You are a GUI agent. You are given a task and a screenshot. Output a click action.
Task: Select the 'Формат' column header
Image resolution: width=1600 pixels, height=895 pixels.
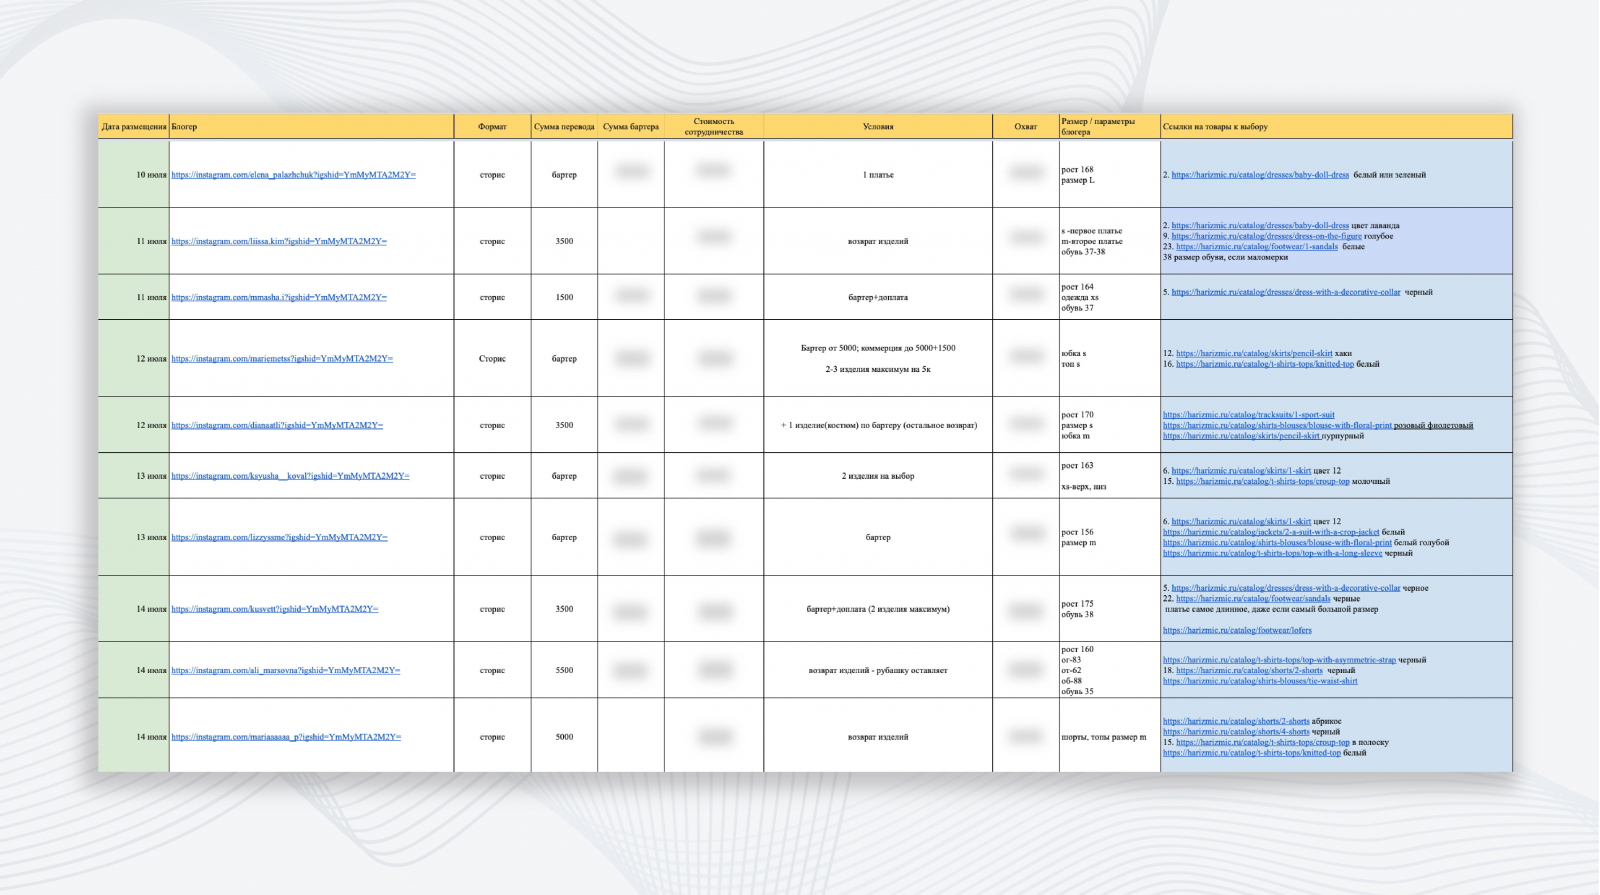tap(492, 127)
